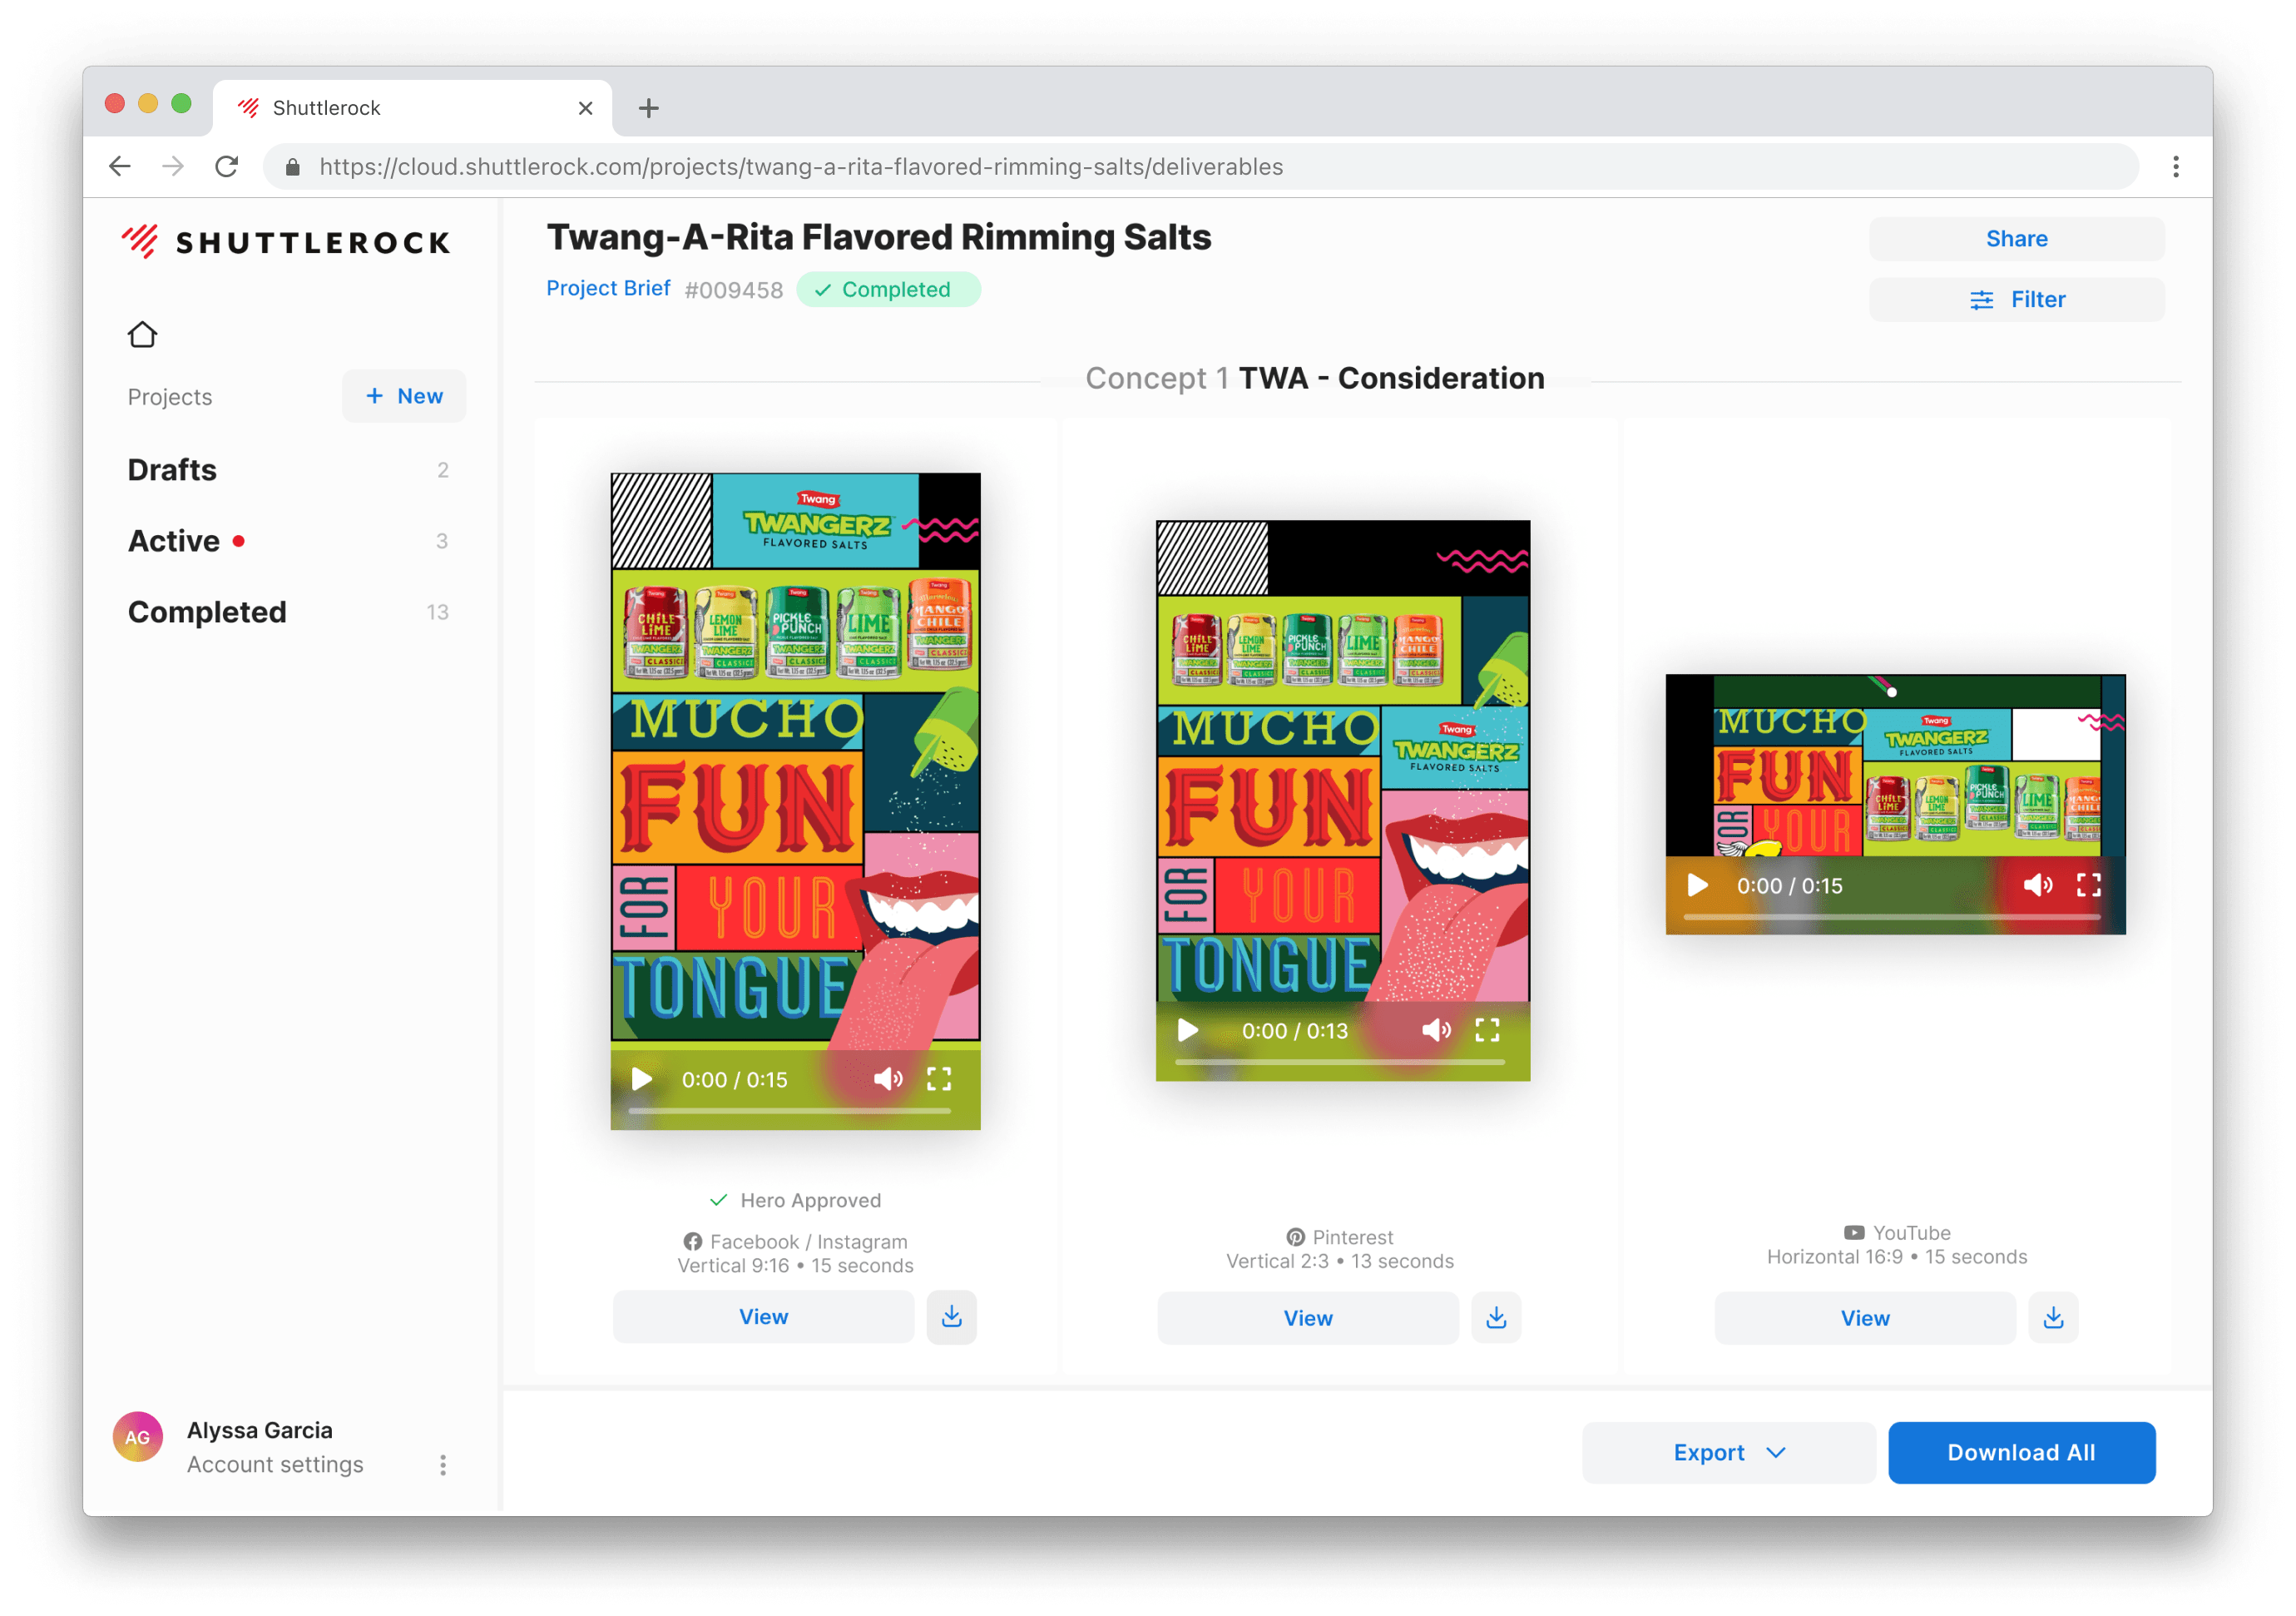This screenshot has width=2296, height=1616.
Task: Mute the Facebook / Instagram video
Action: click(x=887, y=1079)
